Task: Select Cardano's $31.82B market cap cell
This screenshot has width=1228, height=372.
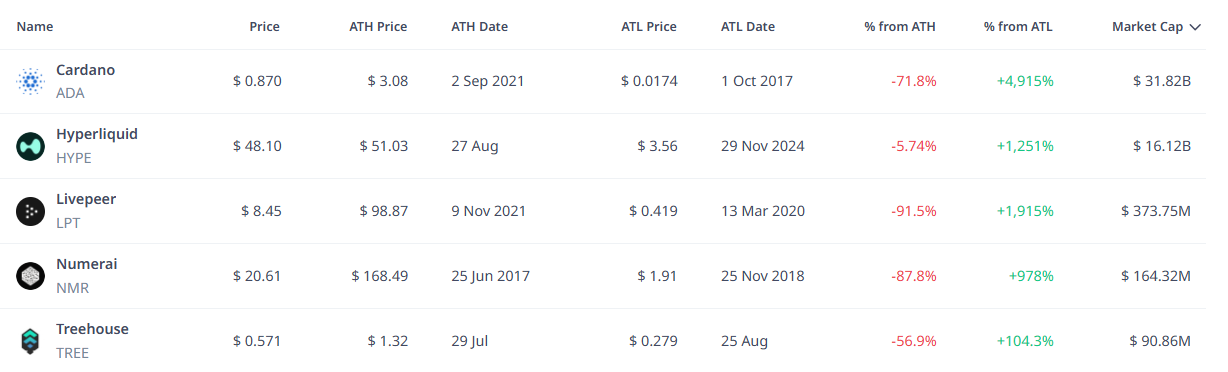Action: tap(1161, 81)
